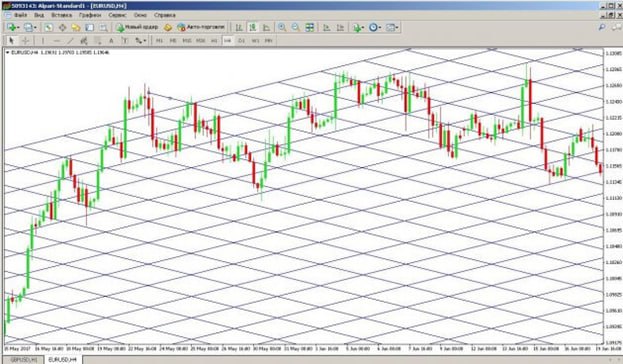Toggle the Market Watch panel icon

point(48,27)
